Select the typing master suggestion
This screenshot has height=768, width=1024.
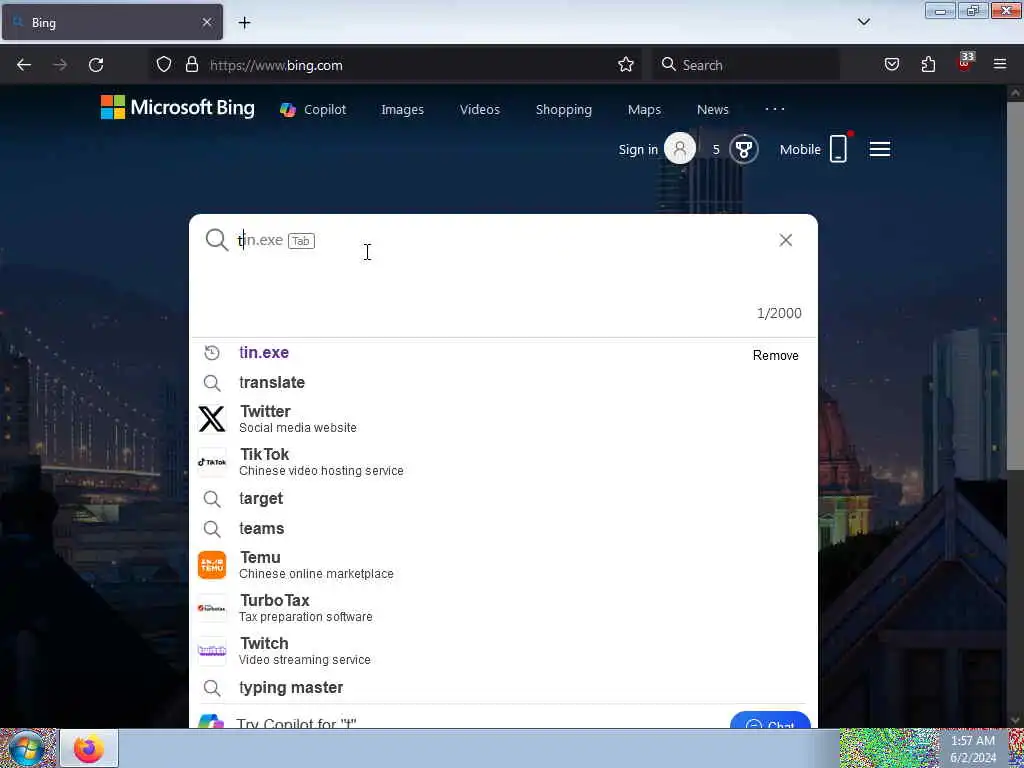tap(503, 688)
